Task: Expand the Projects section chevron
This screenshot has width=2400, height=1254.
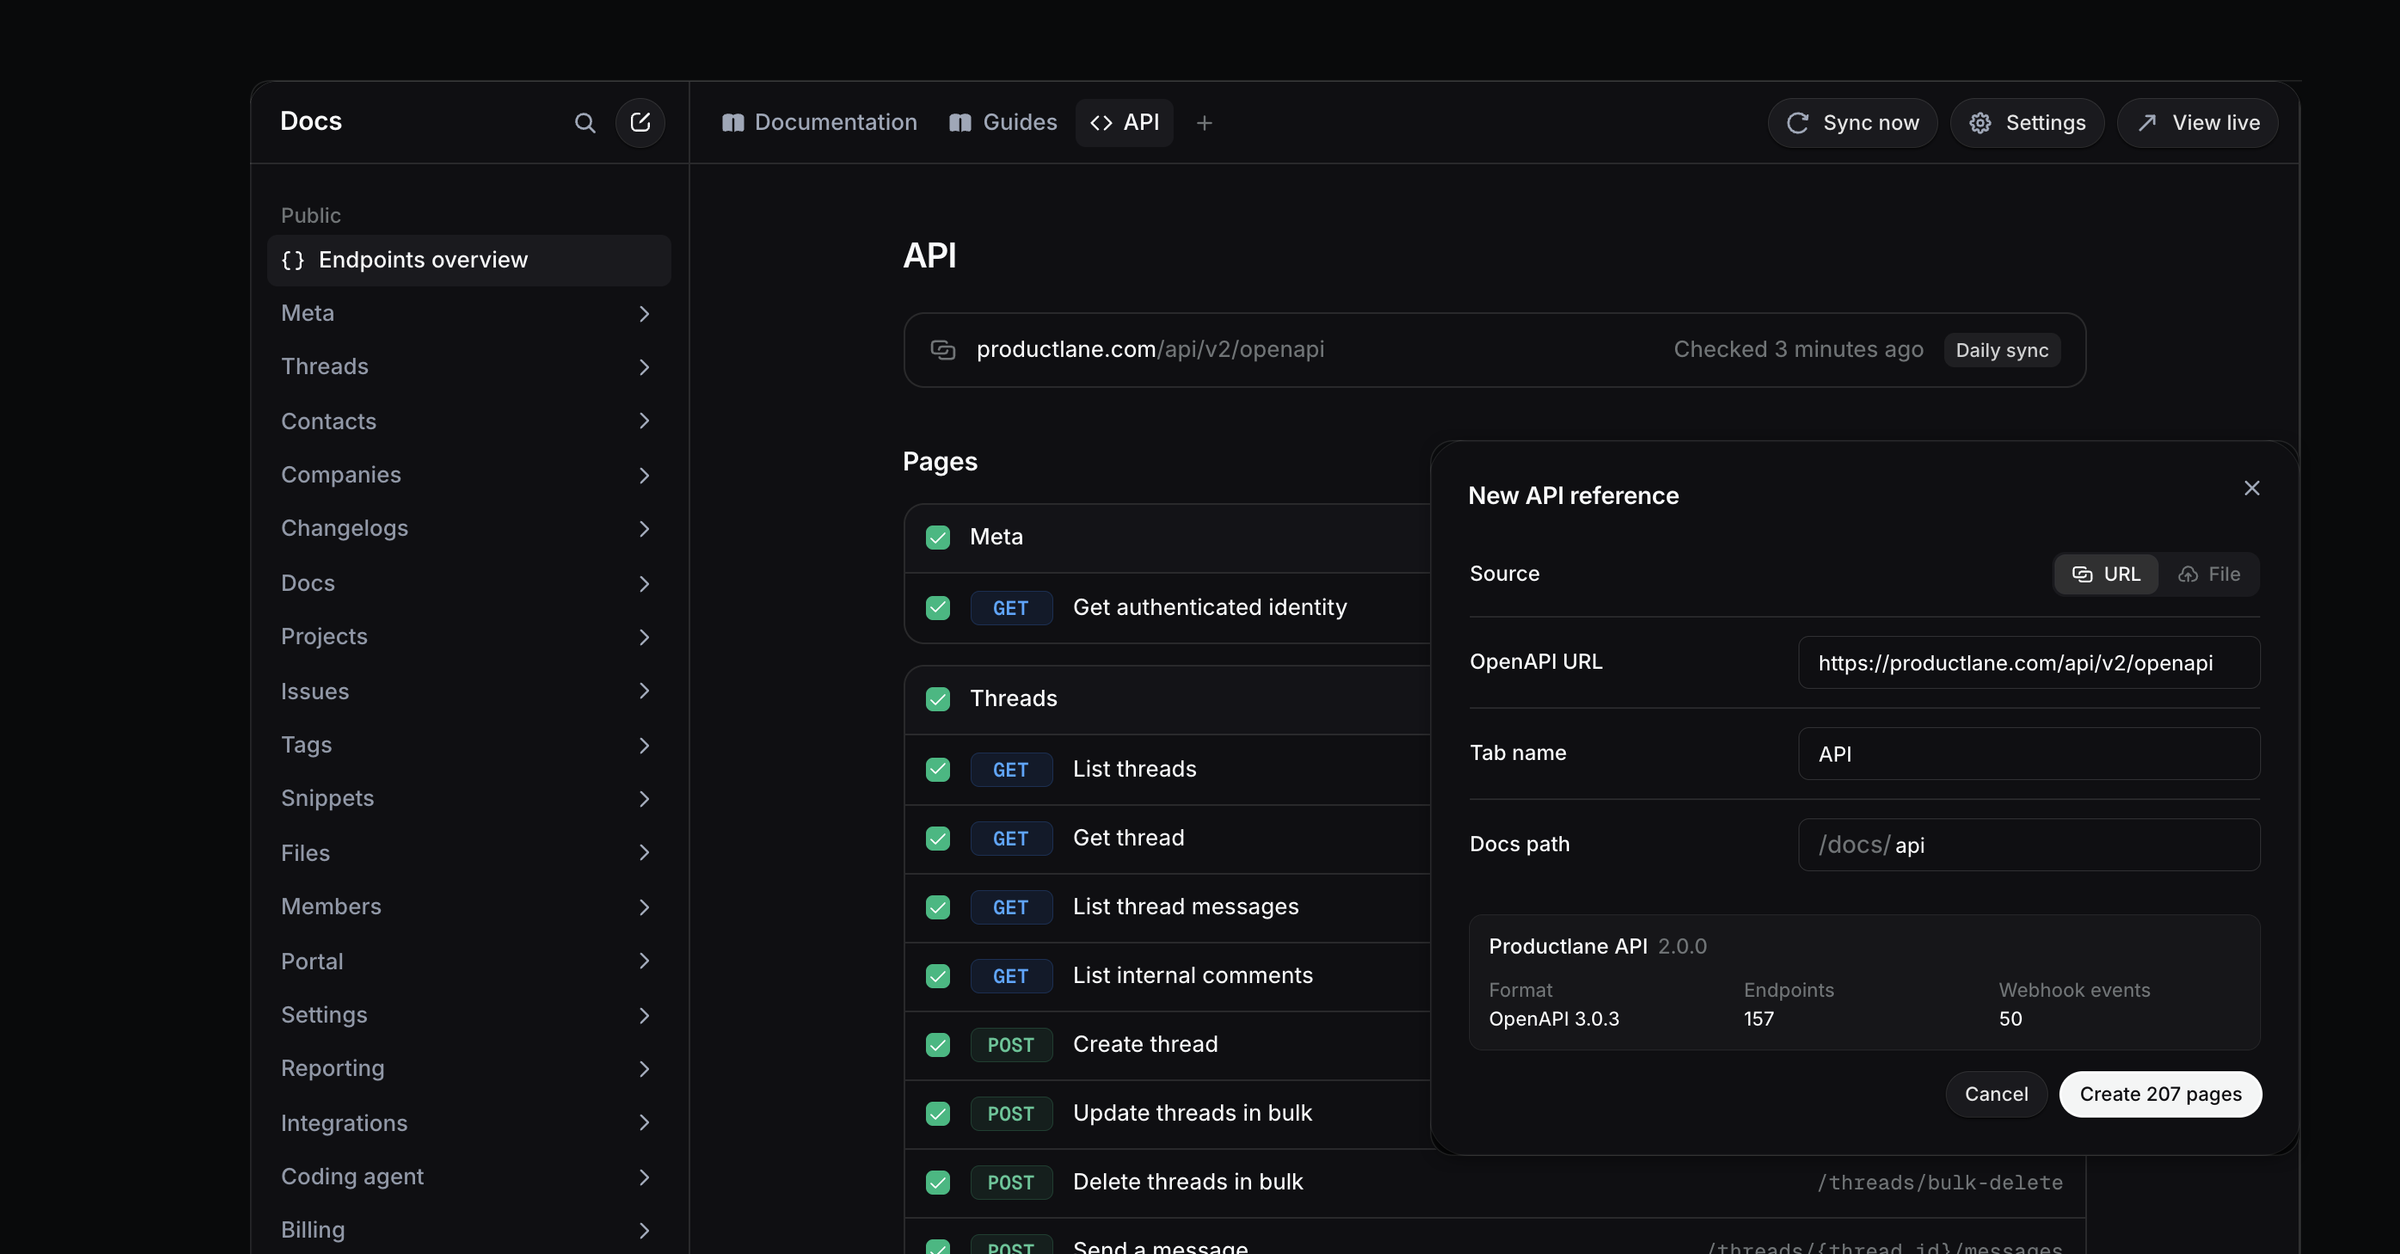Action: 644,637
